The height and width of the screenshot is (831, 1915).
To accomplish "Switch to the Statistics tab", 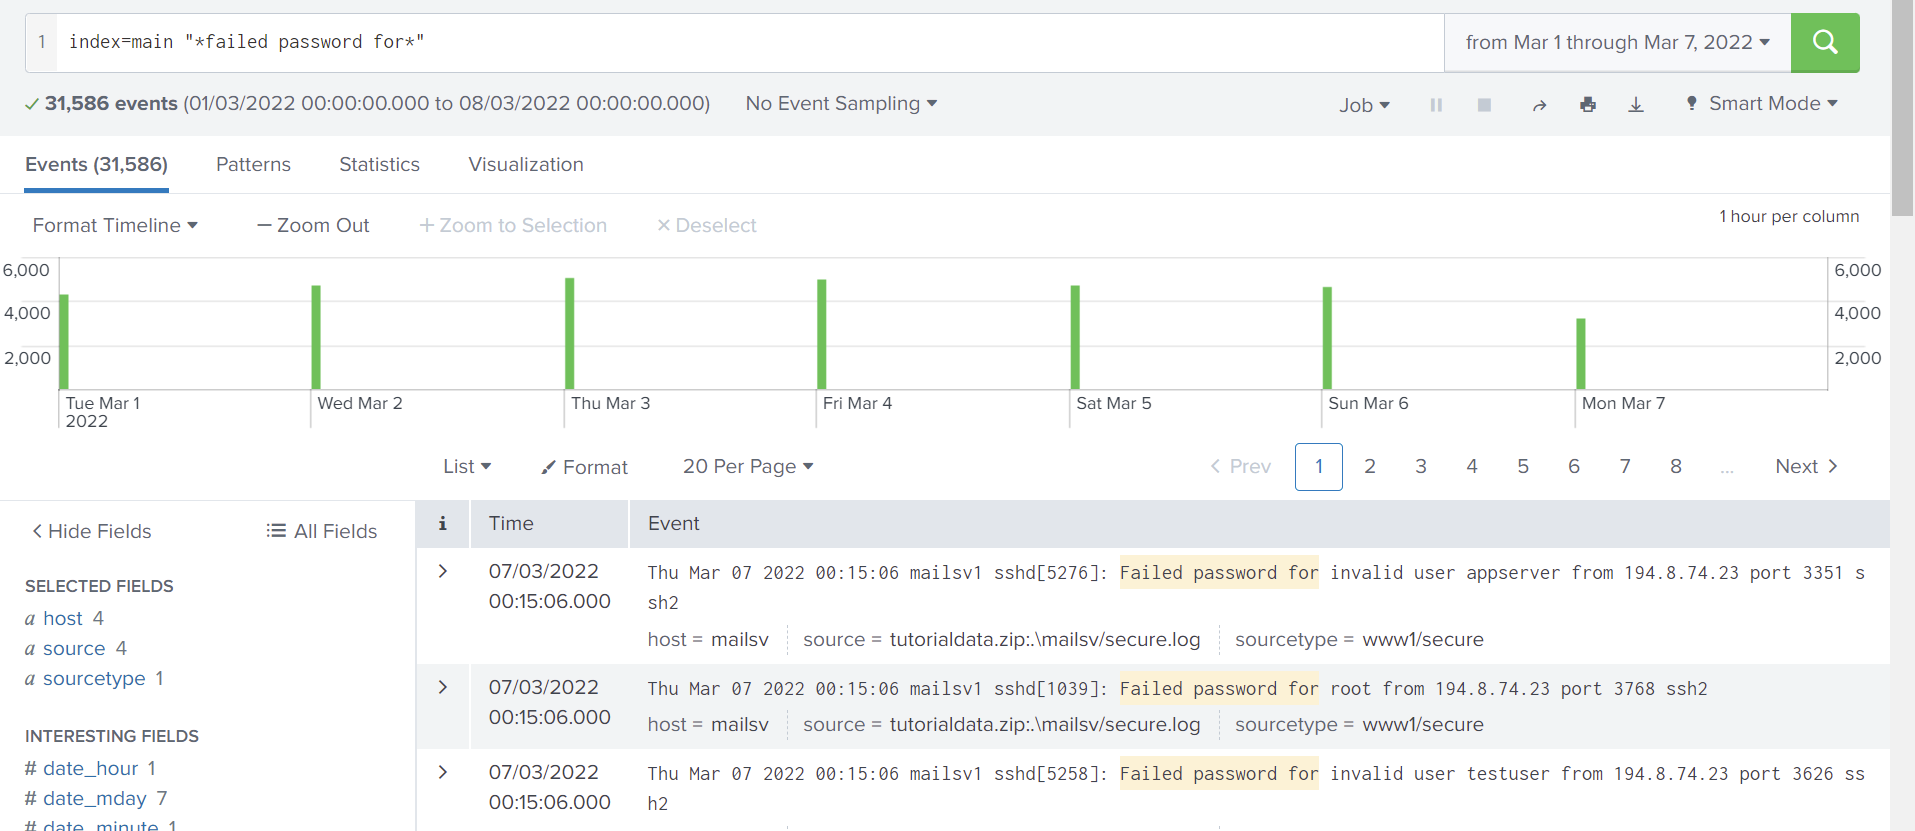I will (379, 165).
